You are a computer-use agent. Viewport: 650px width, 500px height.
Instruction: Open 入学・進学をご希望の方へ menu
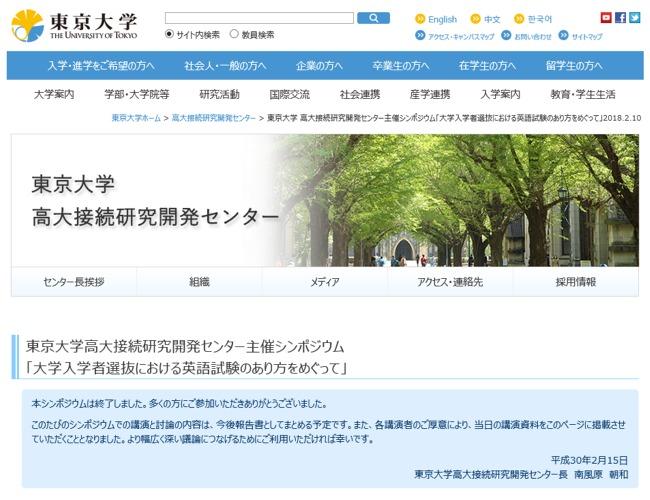point(101,66)
